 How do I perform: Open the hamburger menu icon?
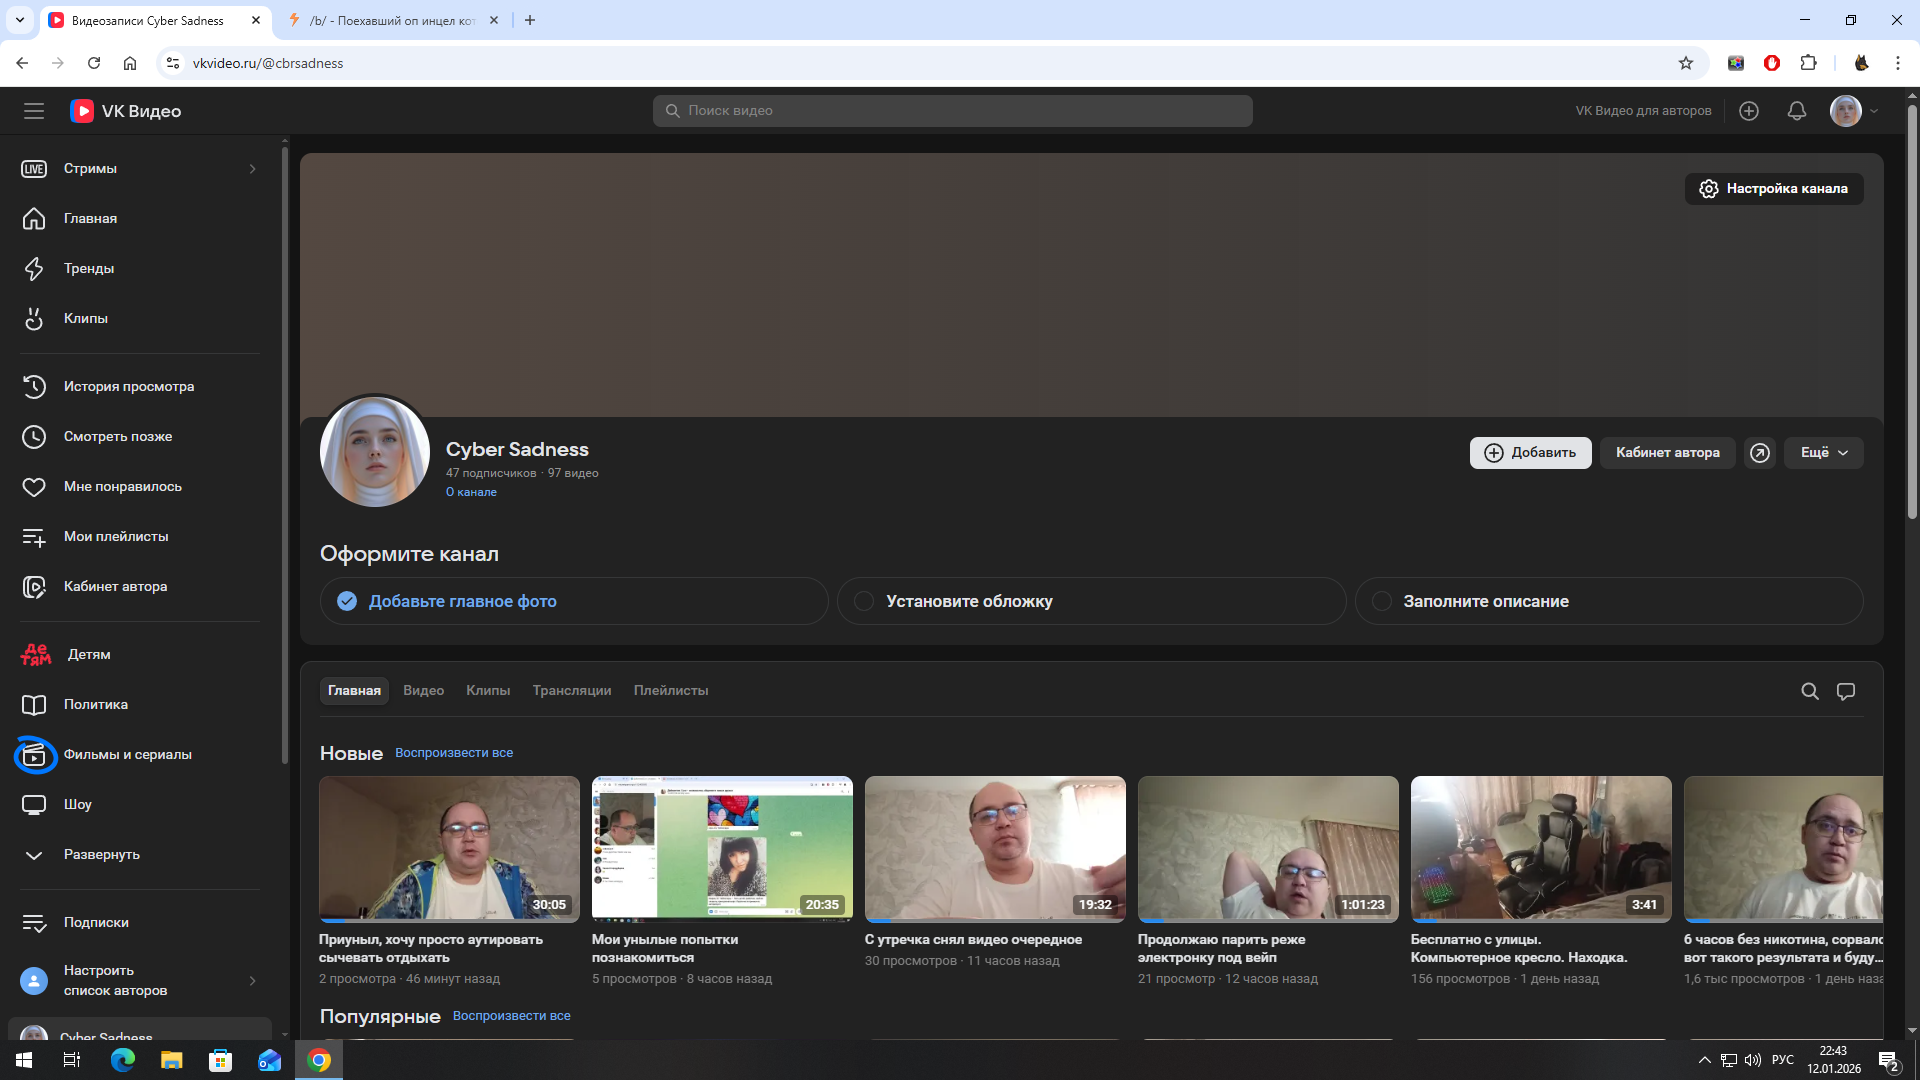(x=34, y=111)
